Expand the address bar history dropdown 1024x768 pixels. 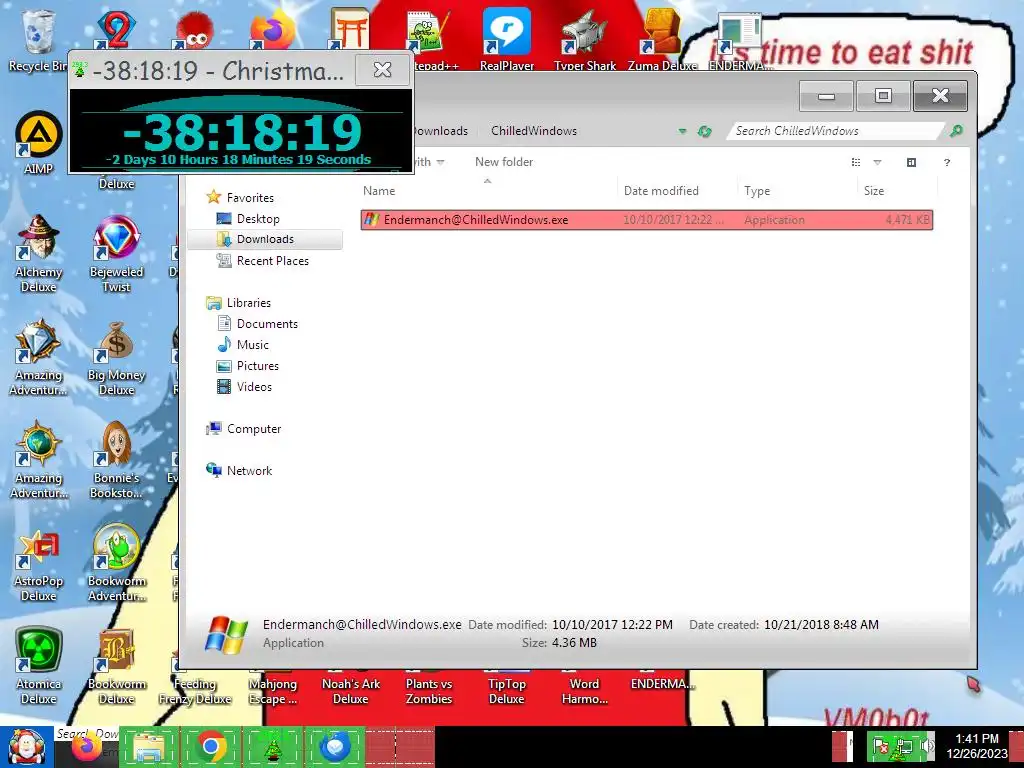click(682, 131)
